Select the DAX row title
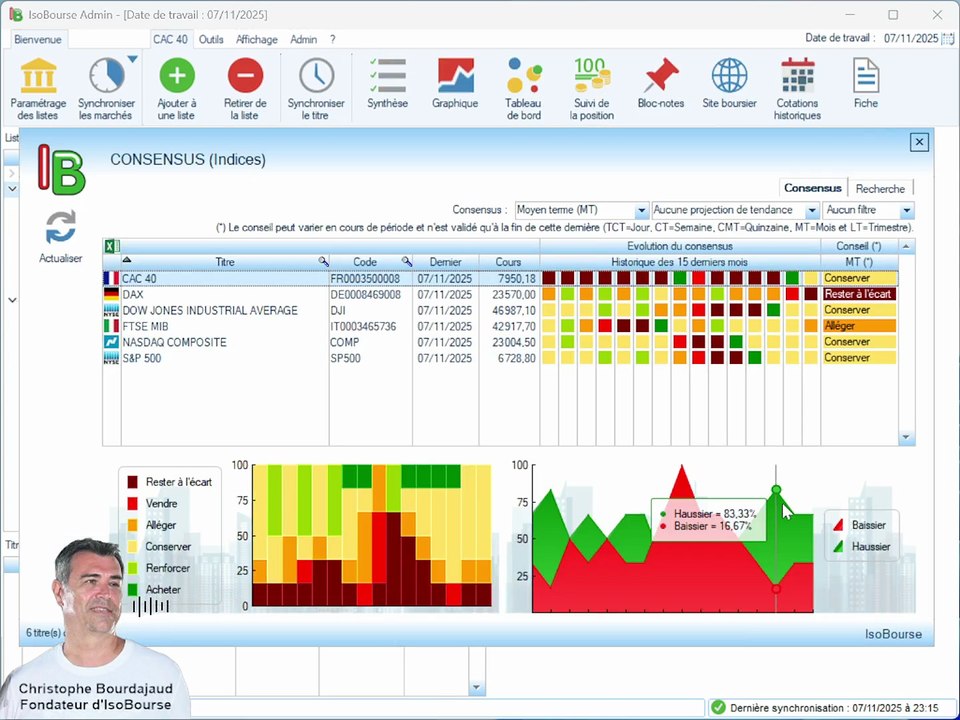This screenshot has width=960, height=720. click(133, 294)
